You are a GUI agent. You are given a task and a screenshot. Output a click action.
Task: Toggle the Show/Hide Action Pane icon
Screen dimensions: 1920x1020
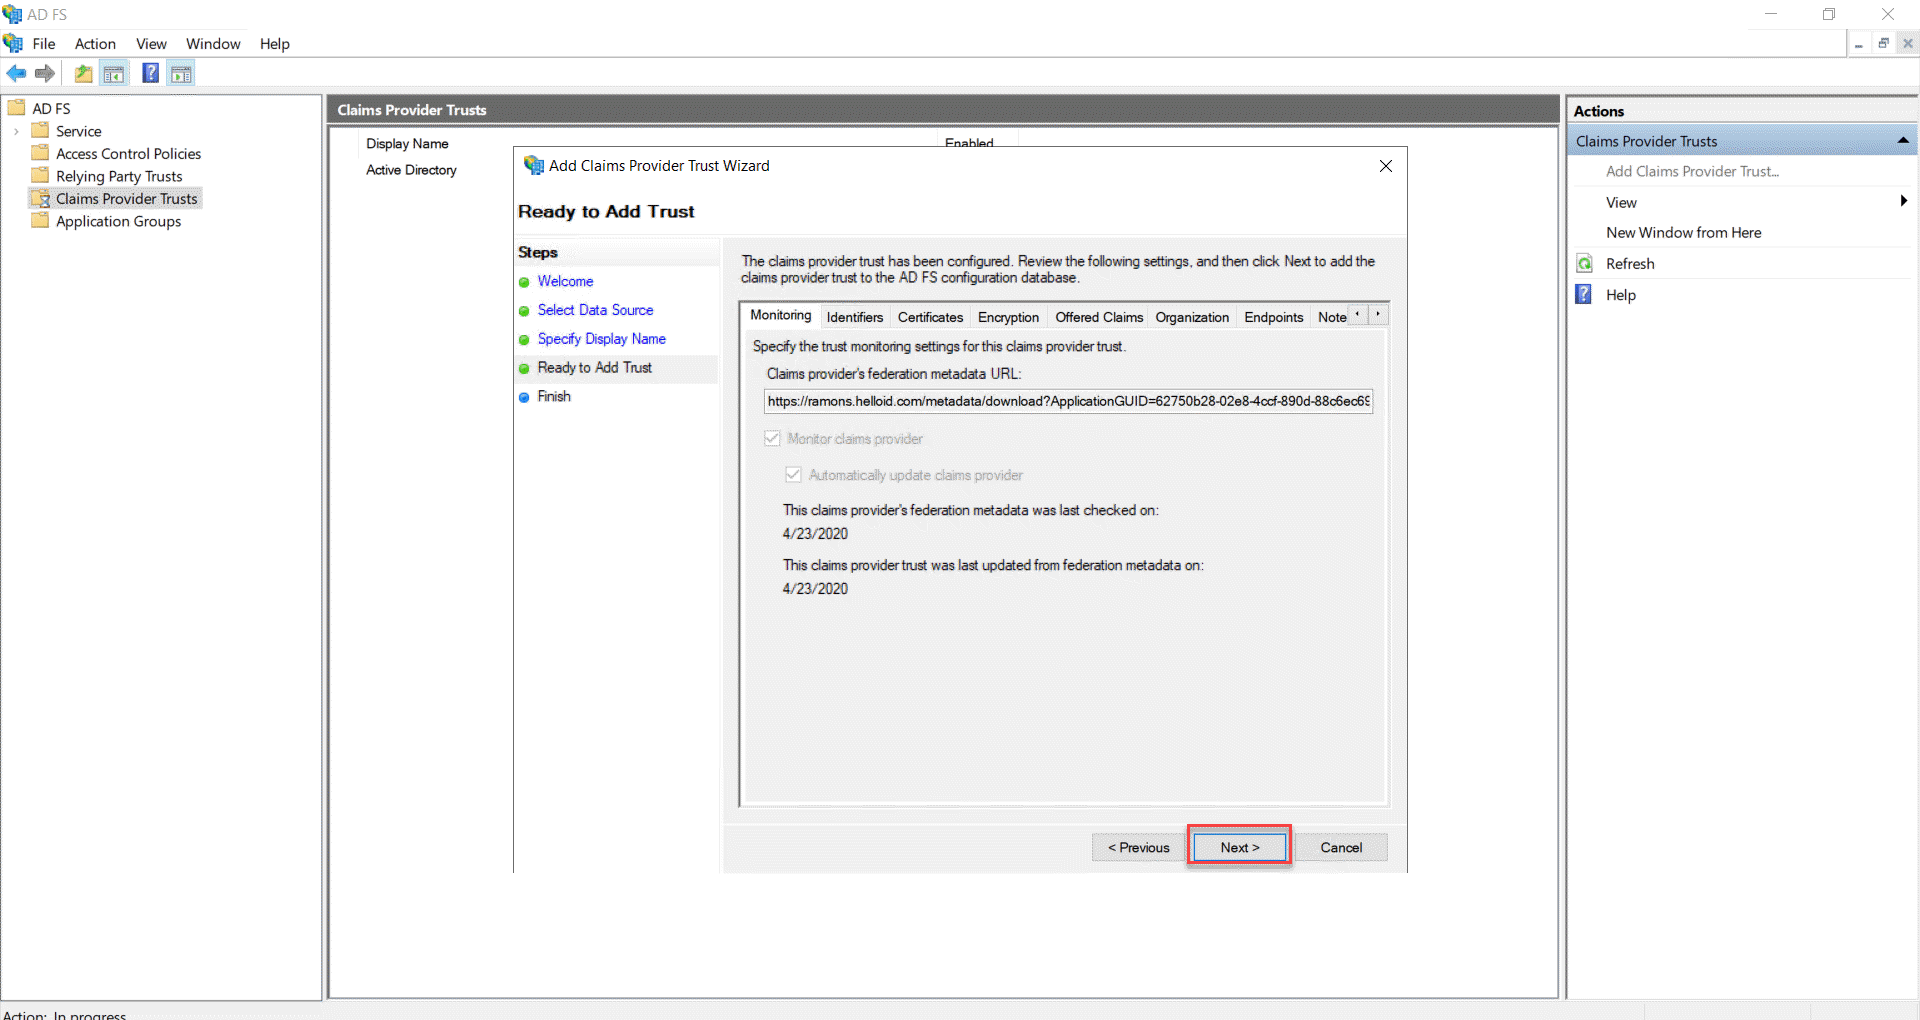click(181, 73)
